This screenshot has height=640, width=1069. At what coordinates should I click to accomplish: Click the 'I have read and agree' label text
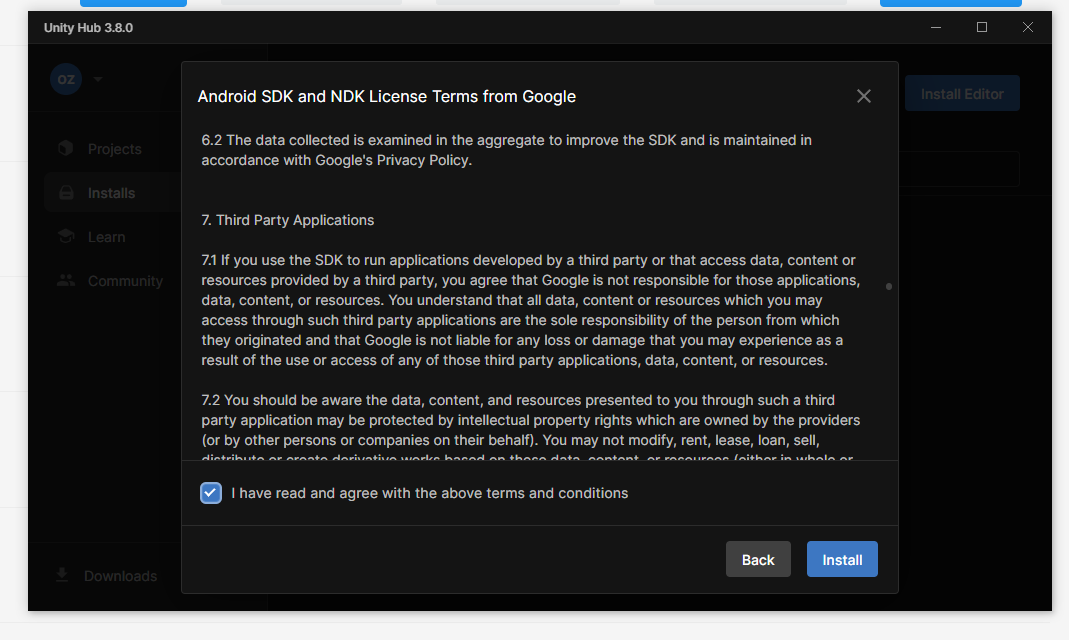tap(430, 493)
